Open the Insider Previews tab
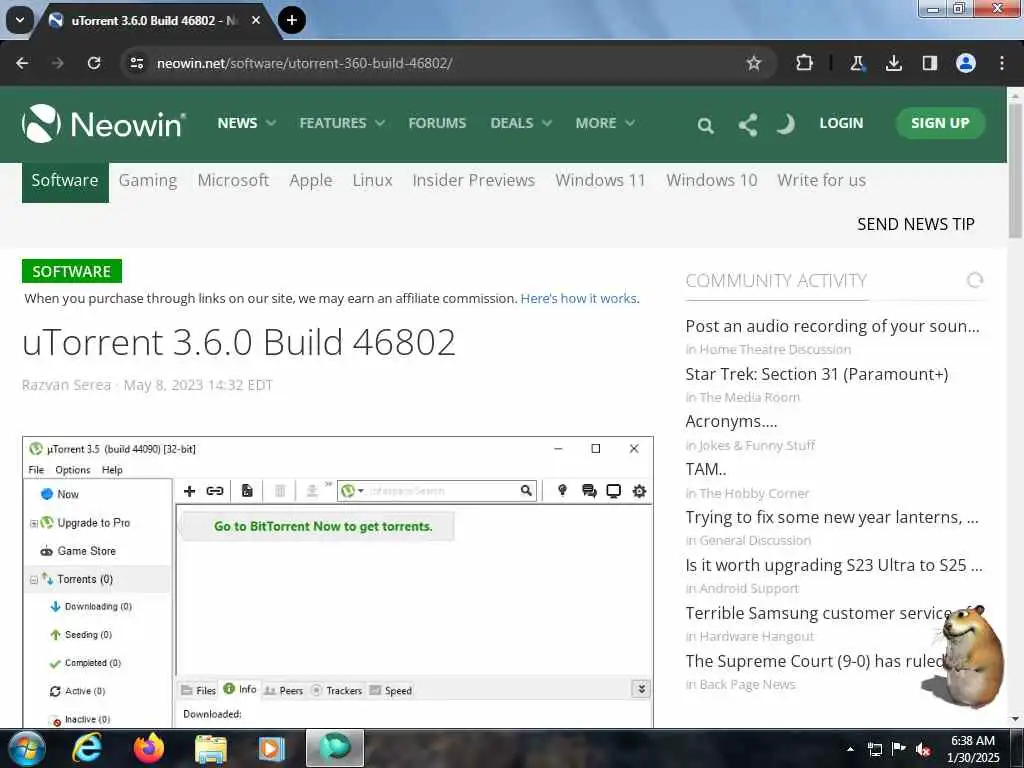This screenshot has width=1024, height=768. 473,181
